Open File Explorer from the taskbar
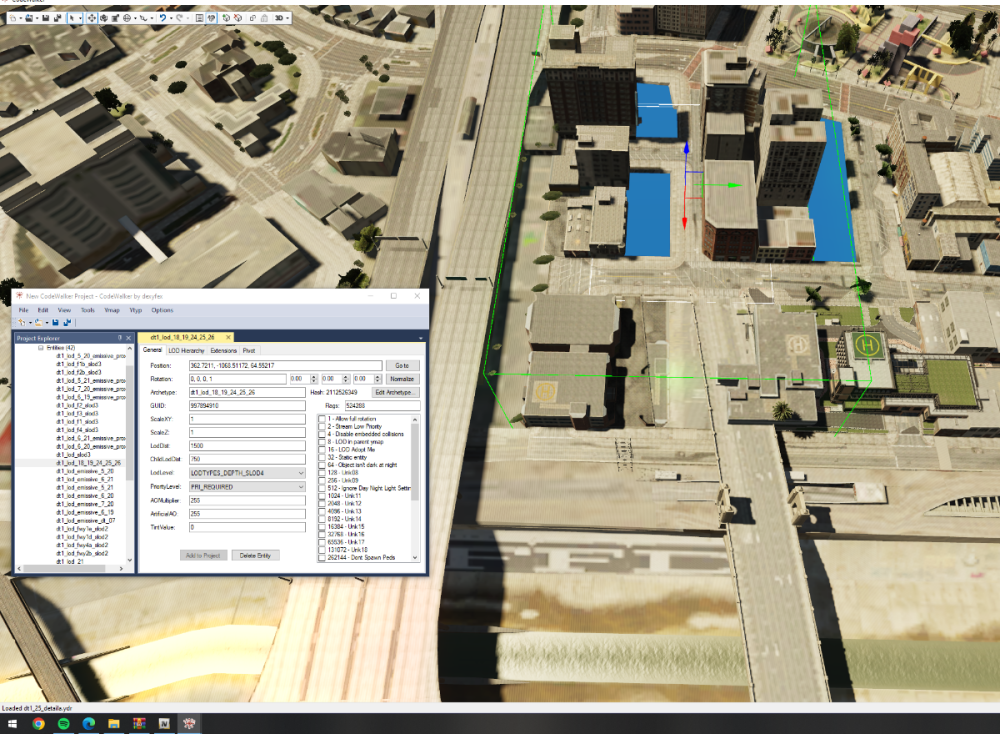The height and width of the screenshot is (734, 1000). [114, 724]
